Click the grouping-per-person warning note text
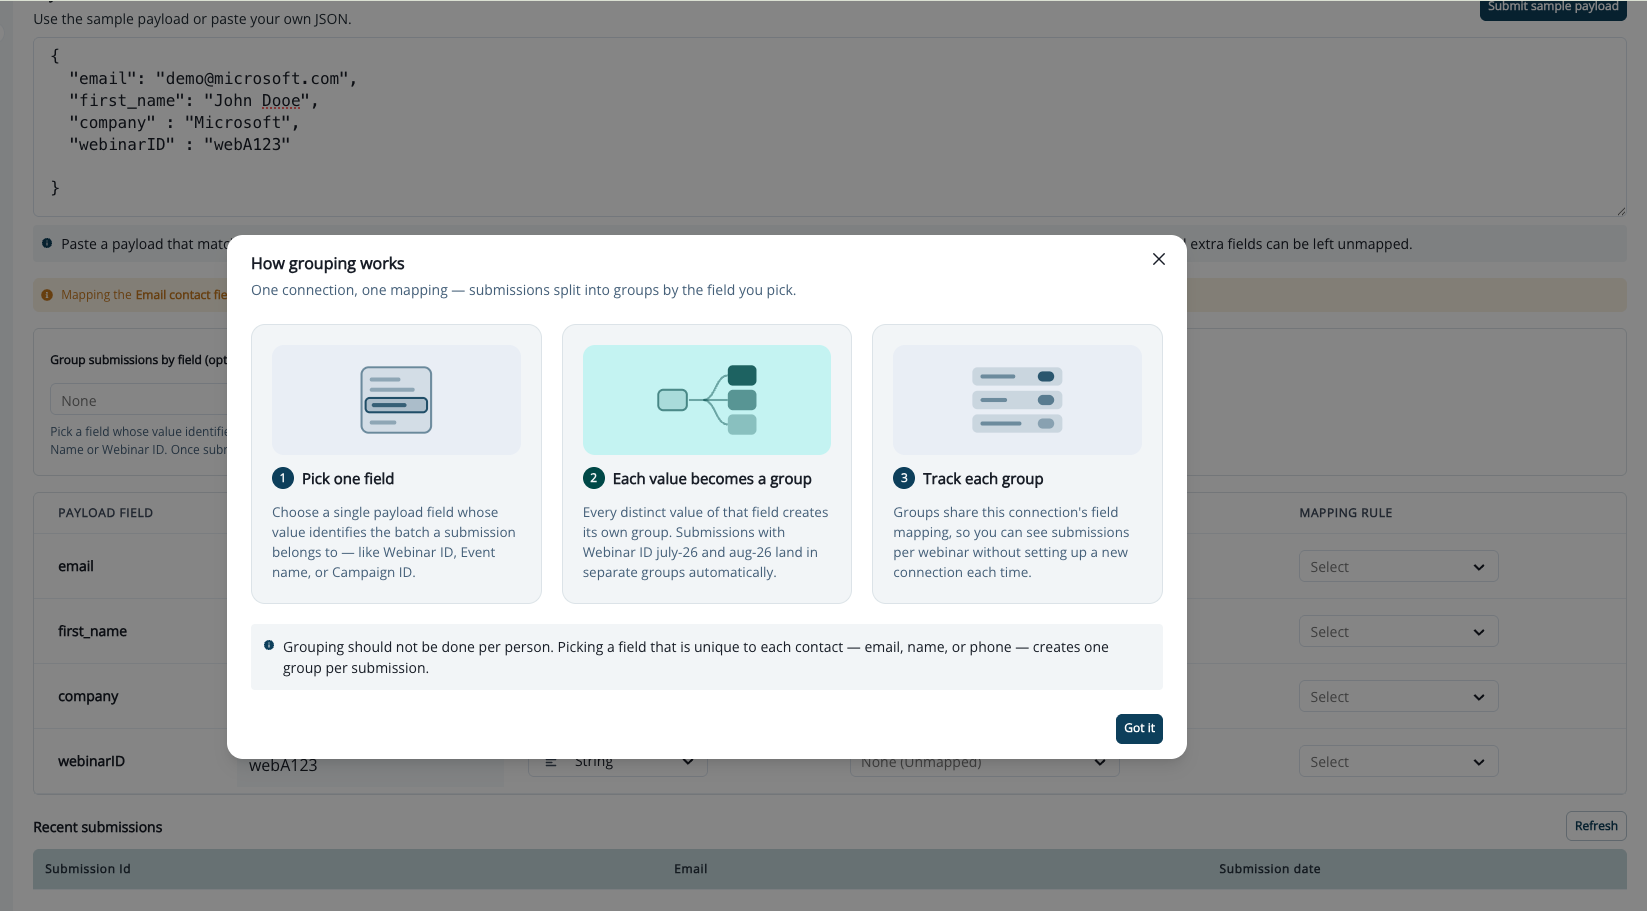This screenshot has width=1647, height=911. [x=696, y=657]
